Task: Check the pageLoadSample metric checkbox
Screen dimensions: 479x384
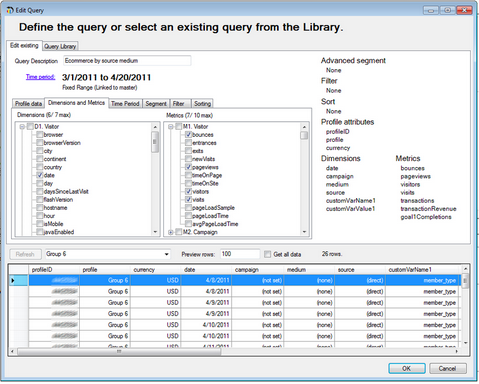Action: click(188, 208)
